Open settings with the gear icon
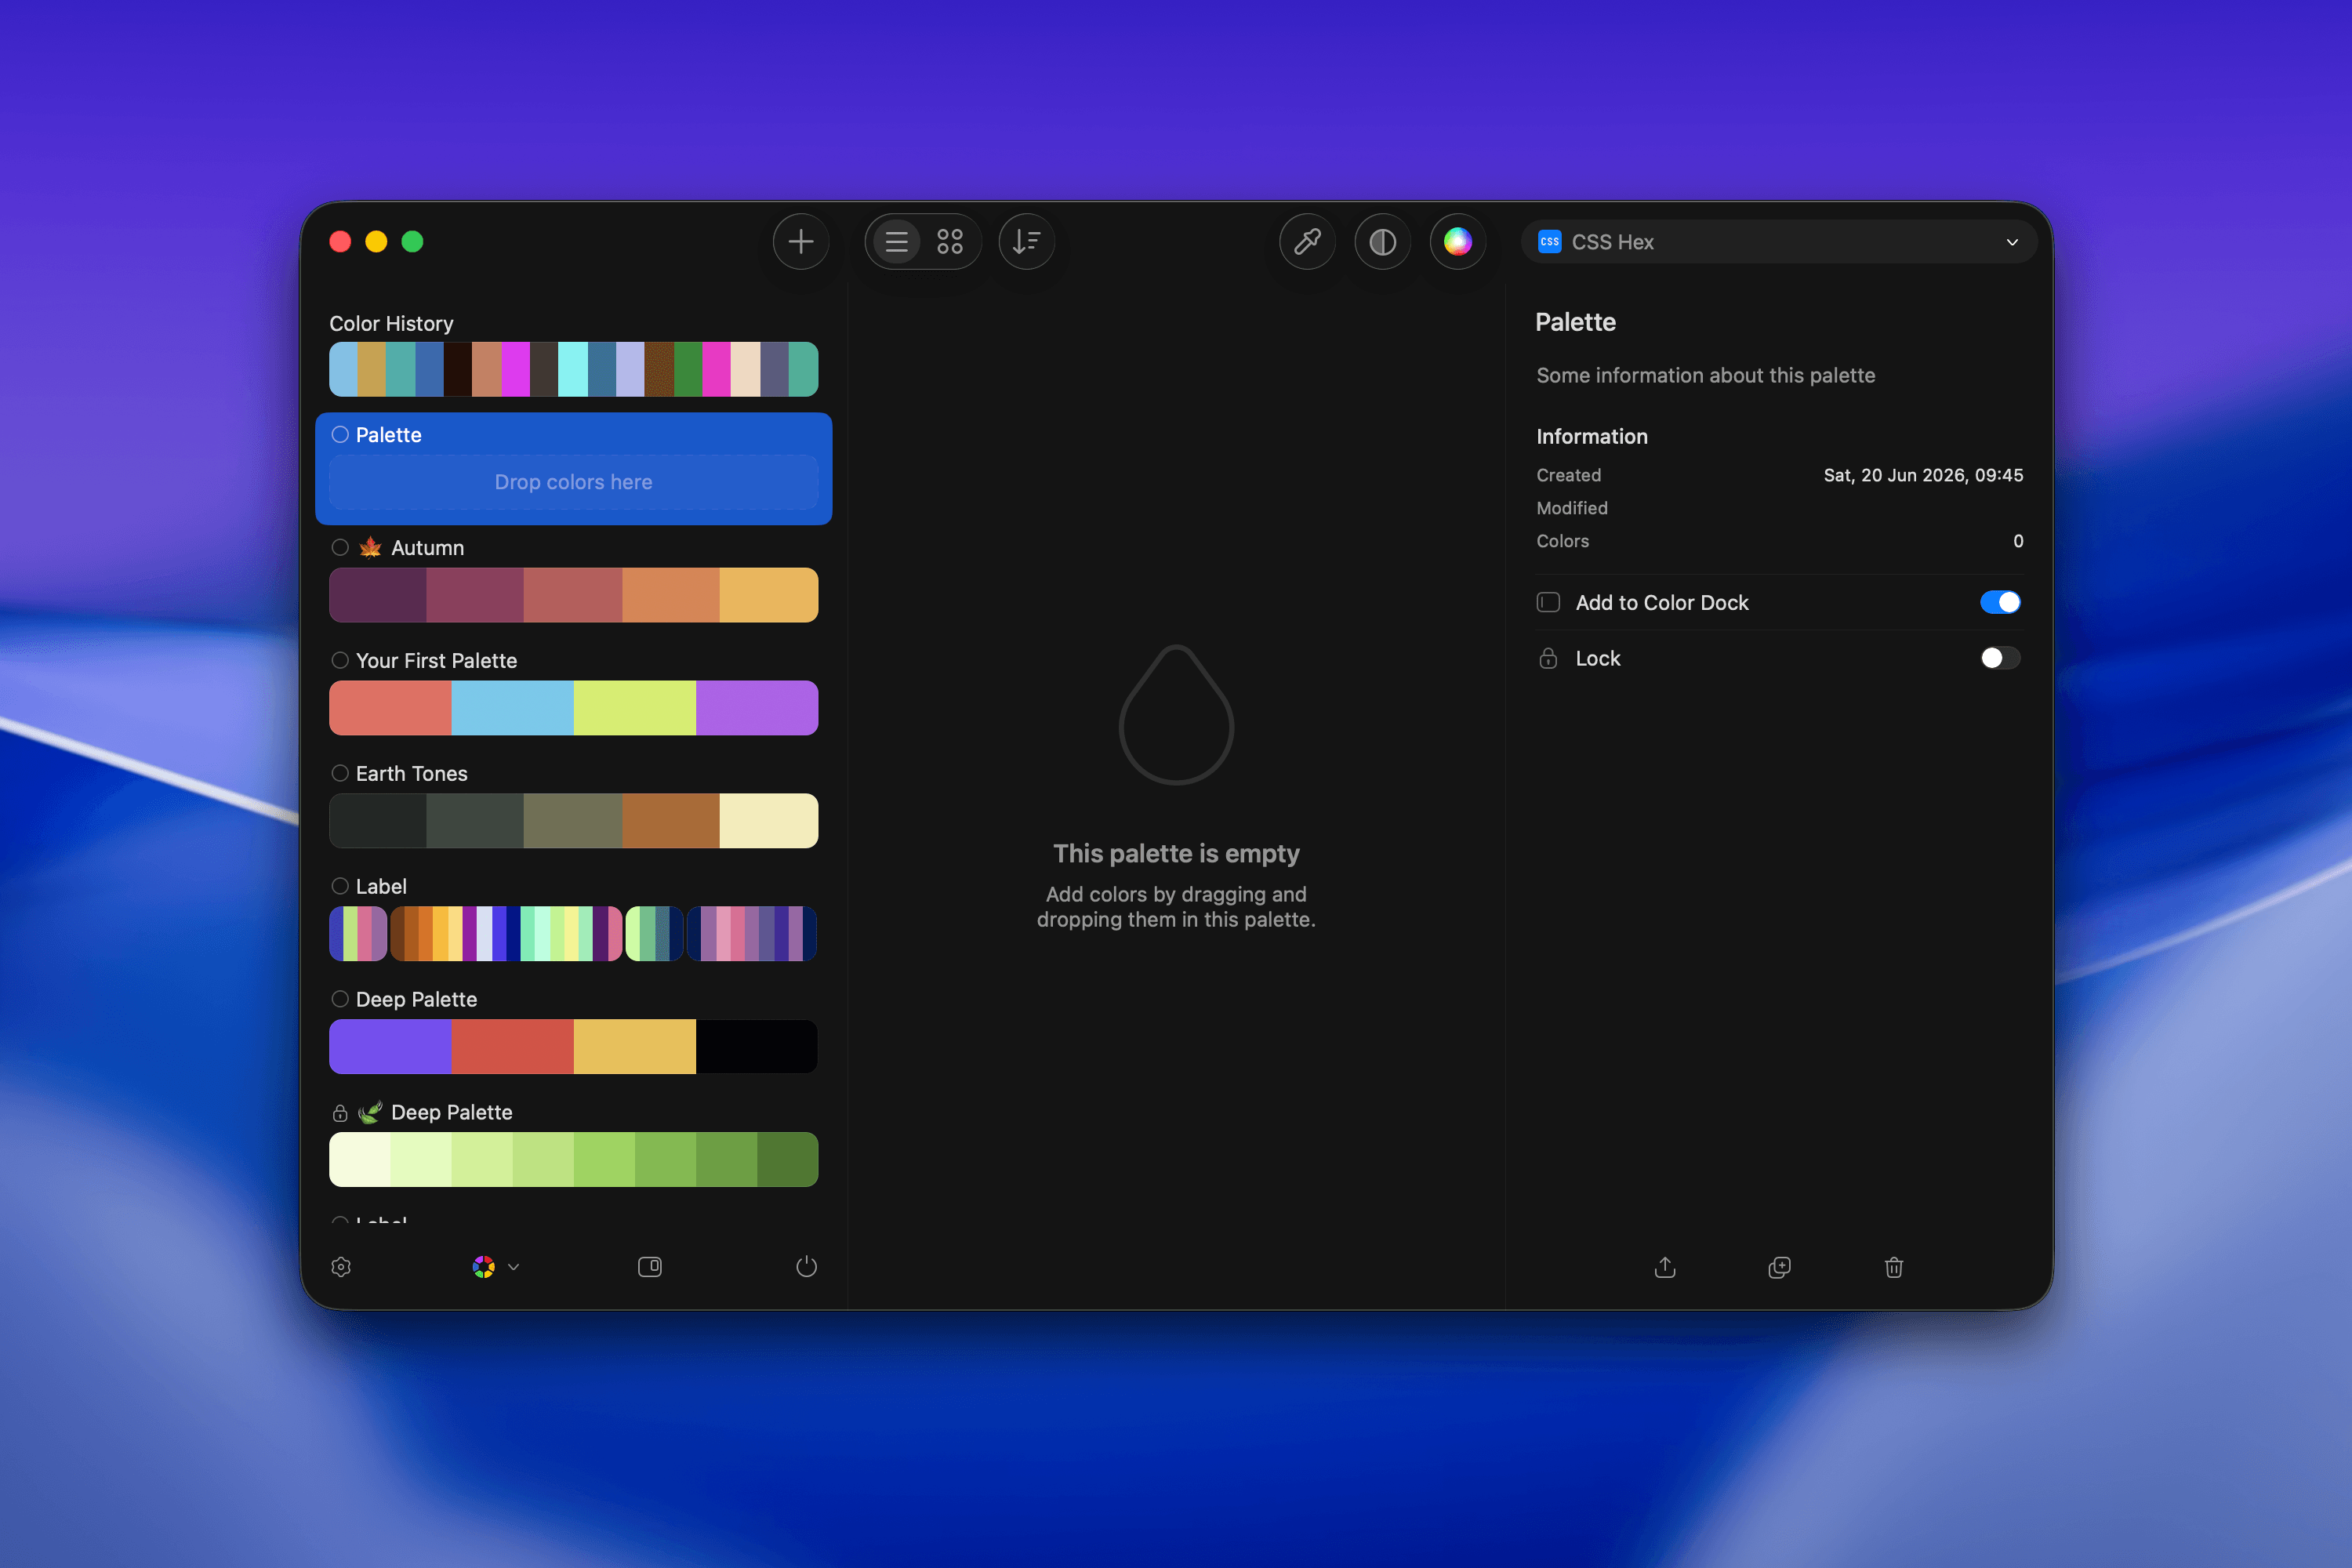This screenshot has width=2352, height=1568. pyautogui.click(x=341, y=1267)
